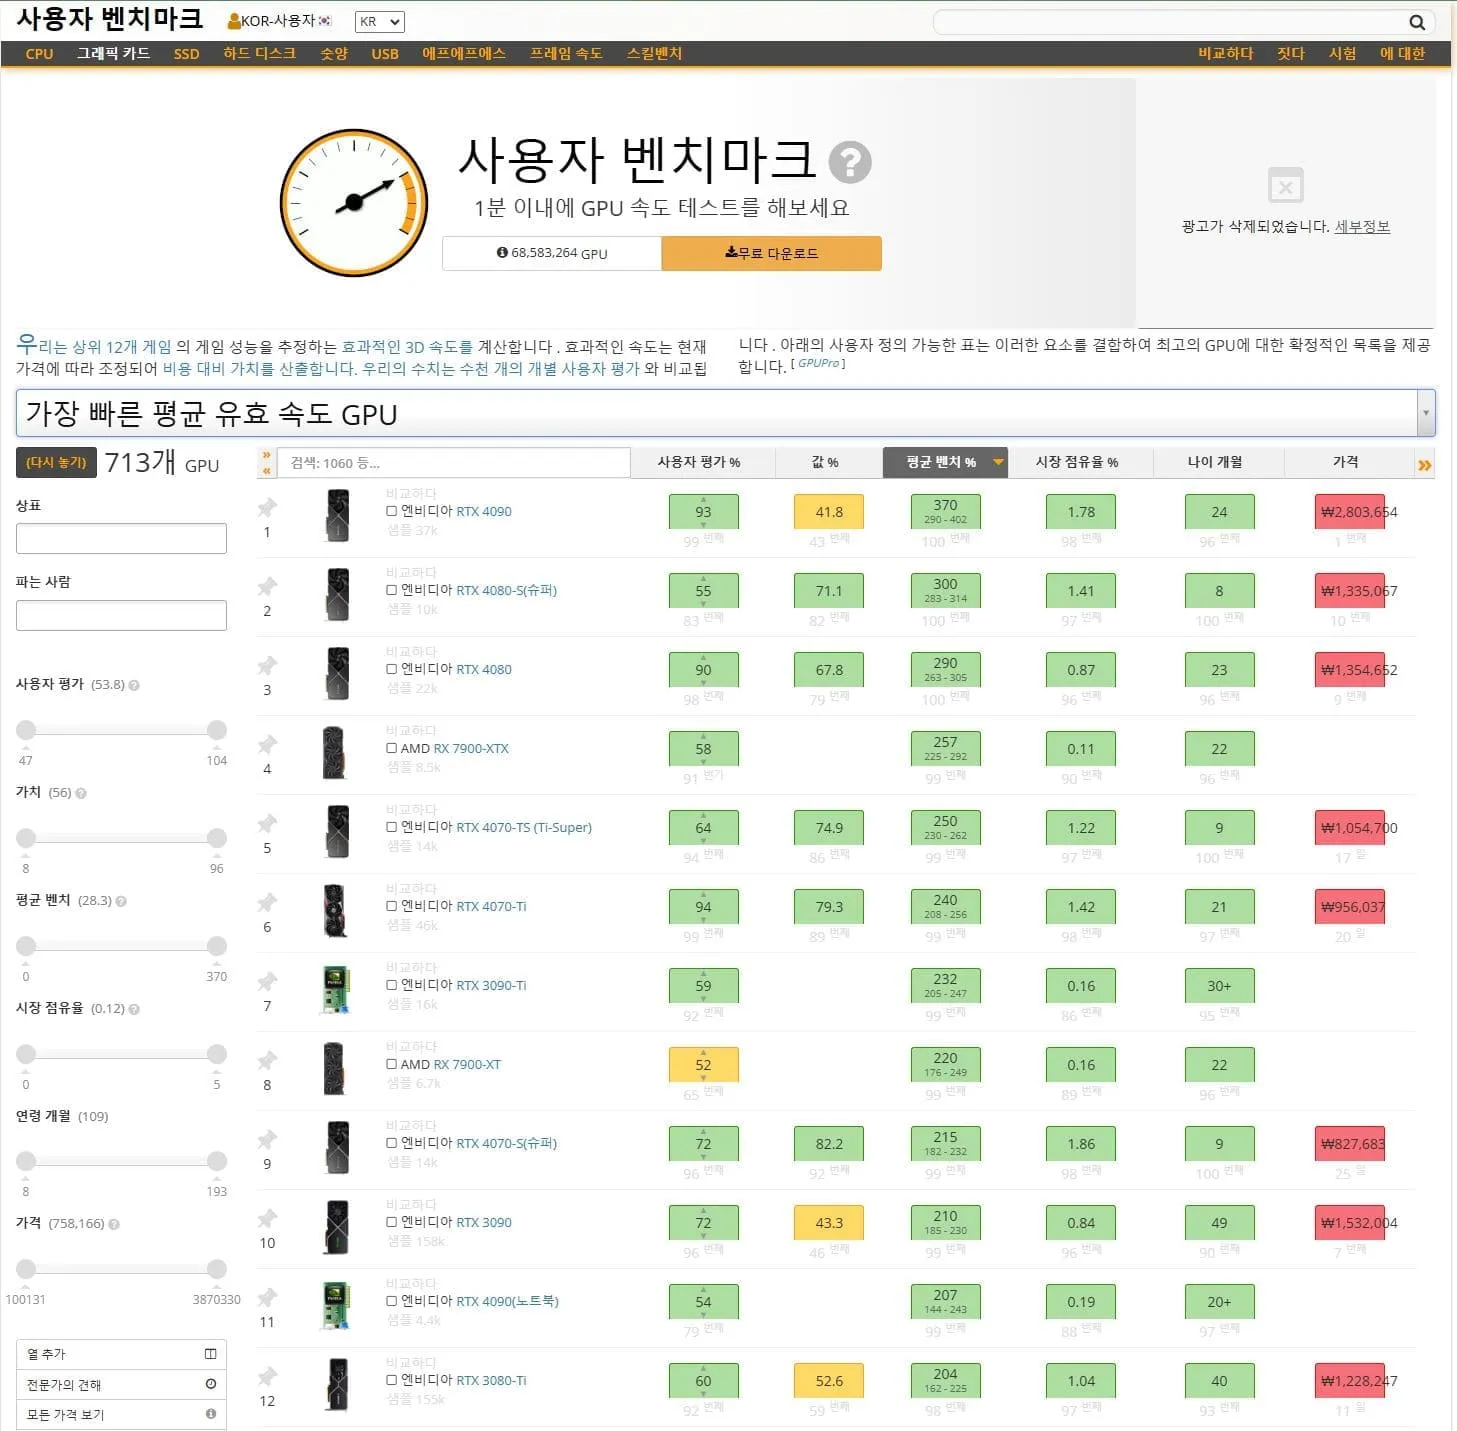Pin the RTX 4070-TS row
This screenshot has height=1431, width=1457.
267,823
